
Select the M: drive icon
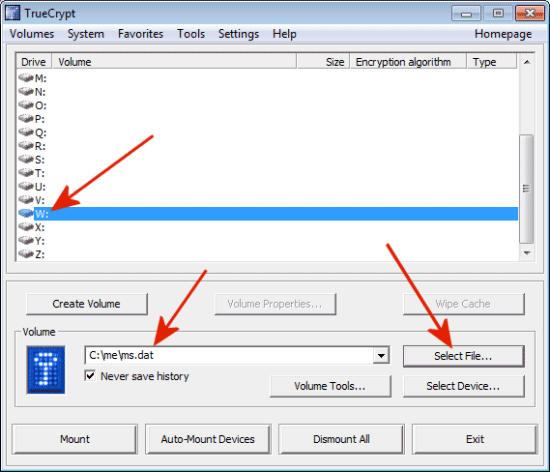tap(26, 77)
